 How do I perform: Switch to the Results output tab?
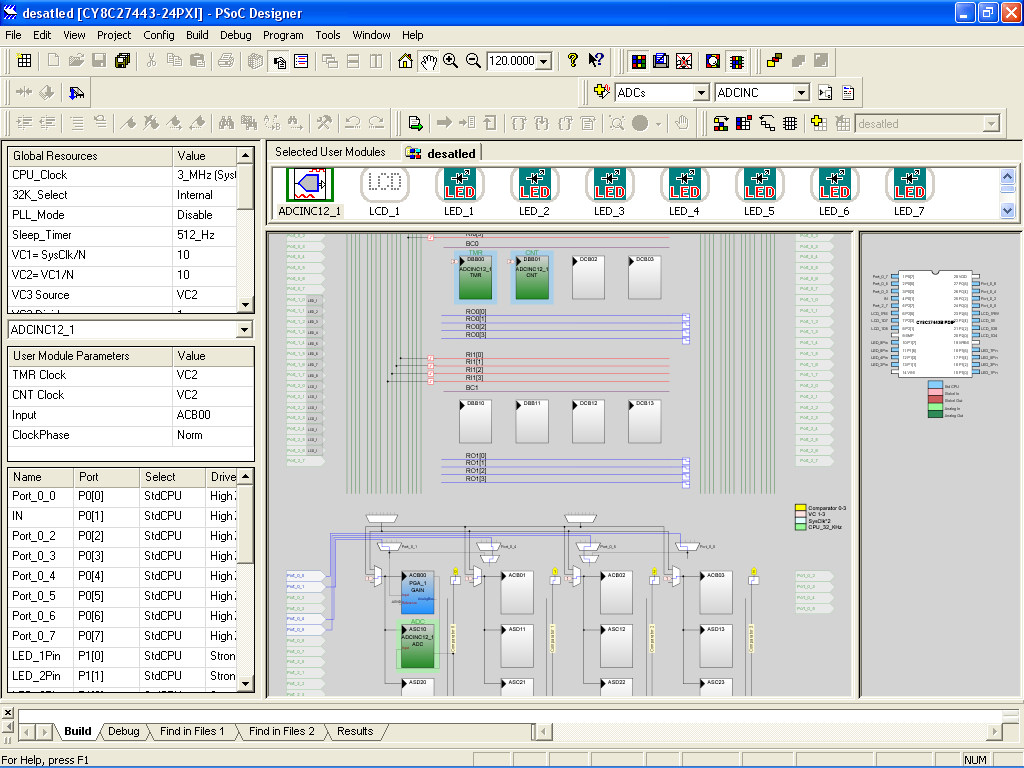[355, 731]
